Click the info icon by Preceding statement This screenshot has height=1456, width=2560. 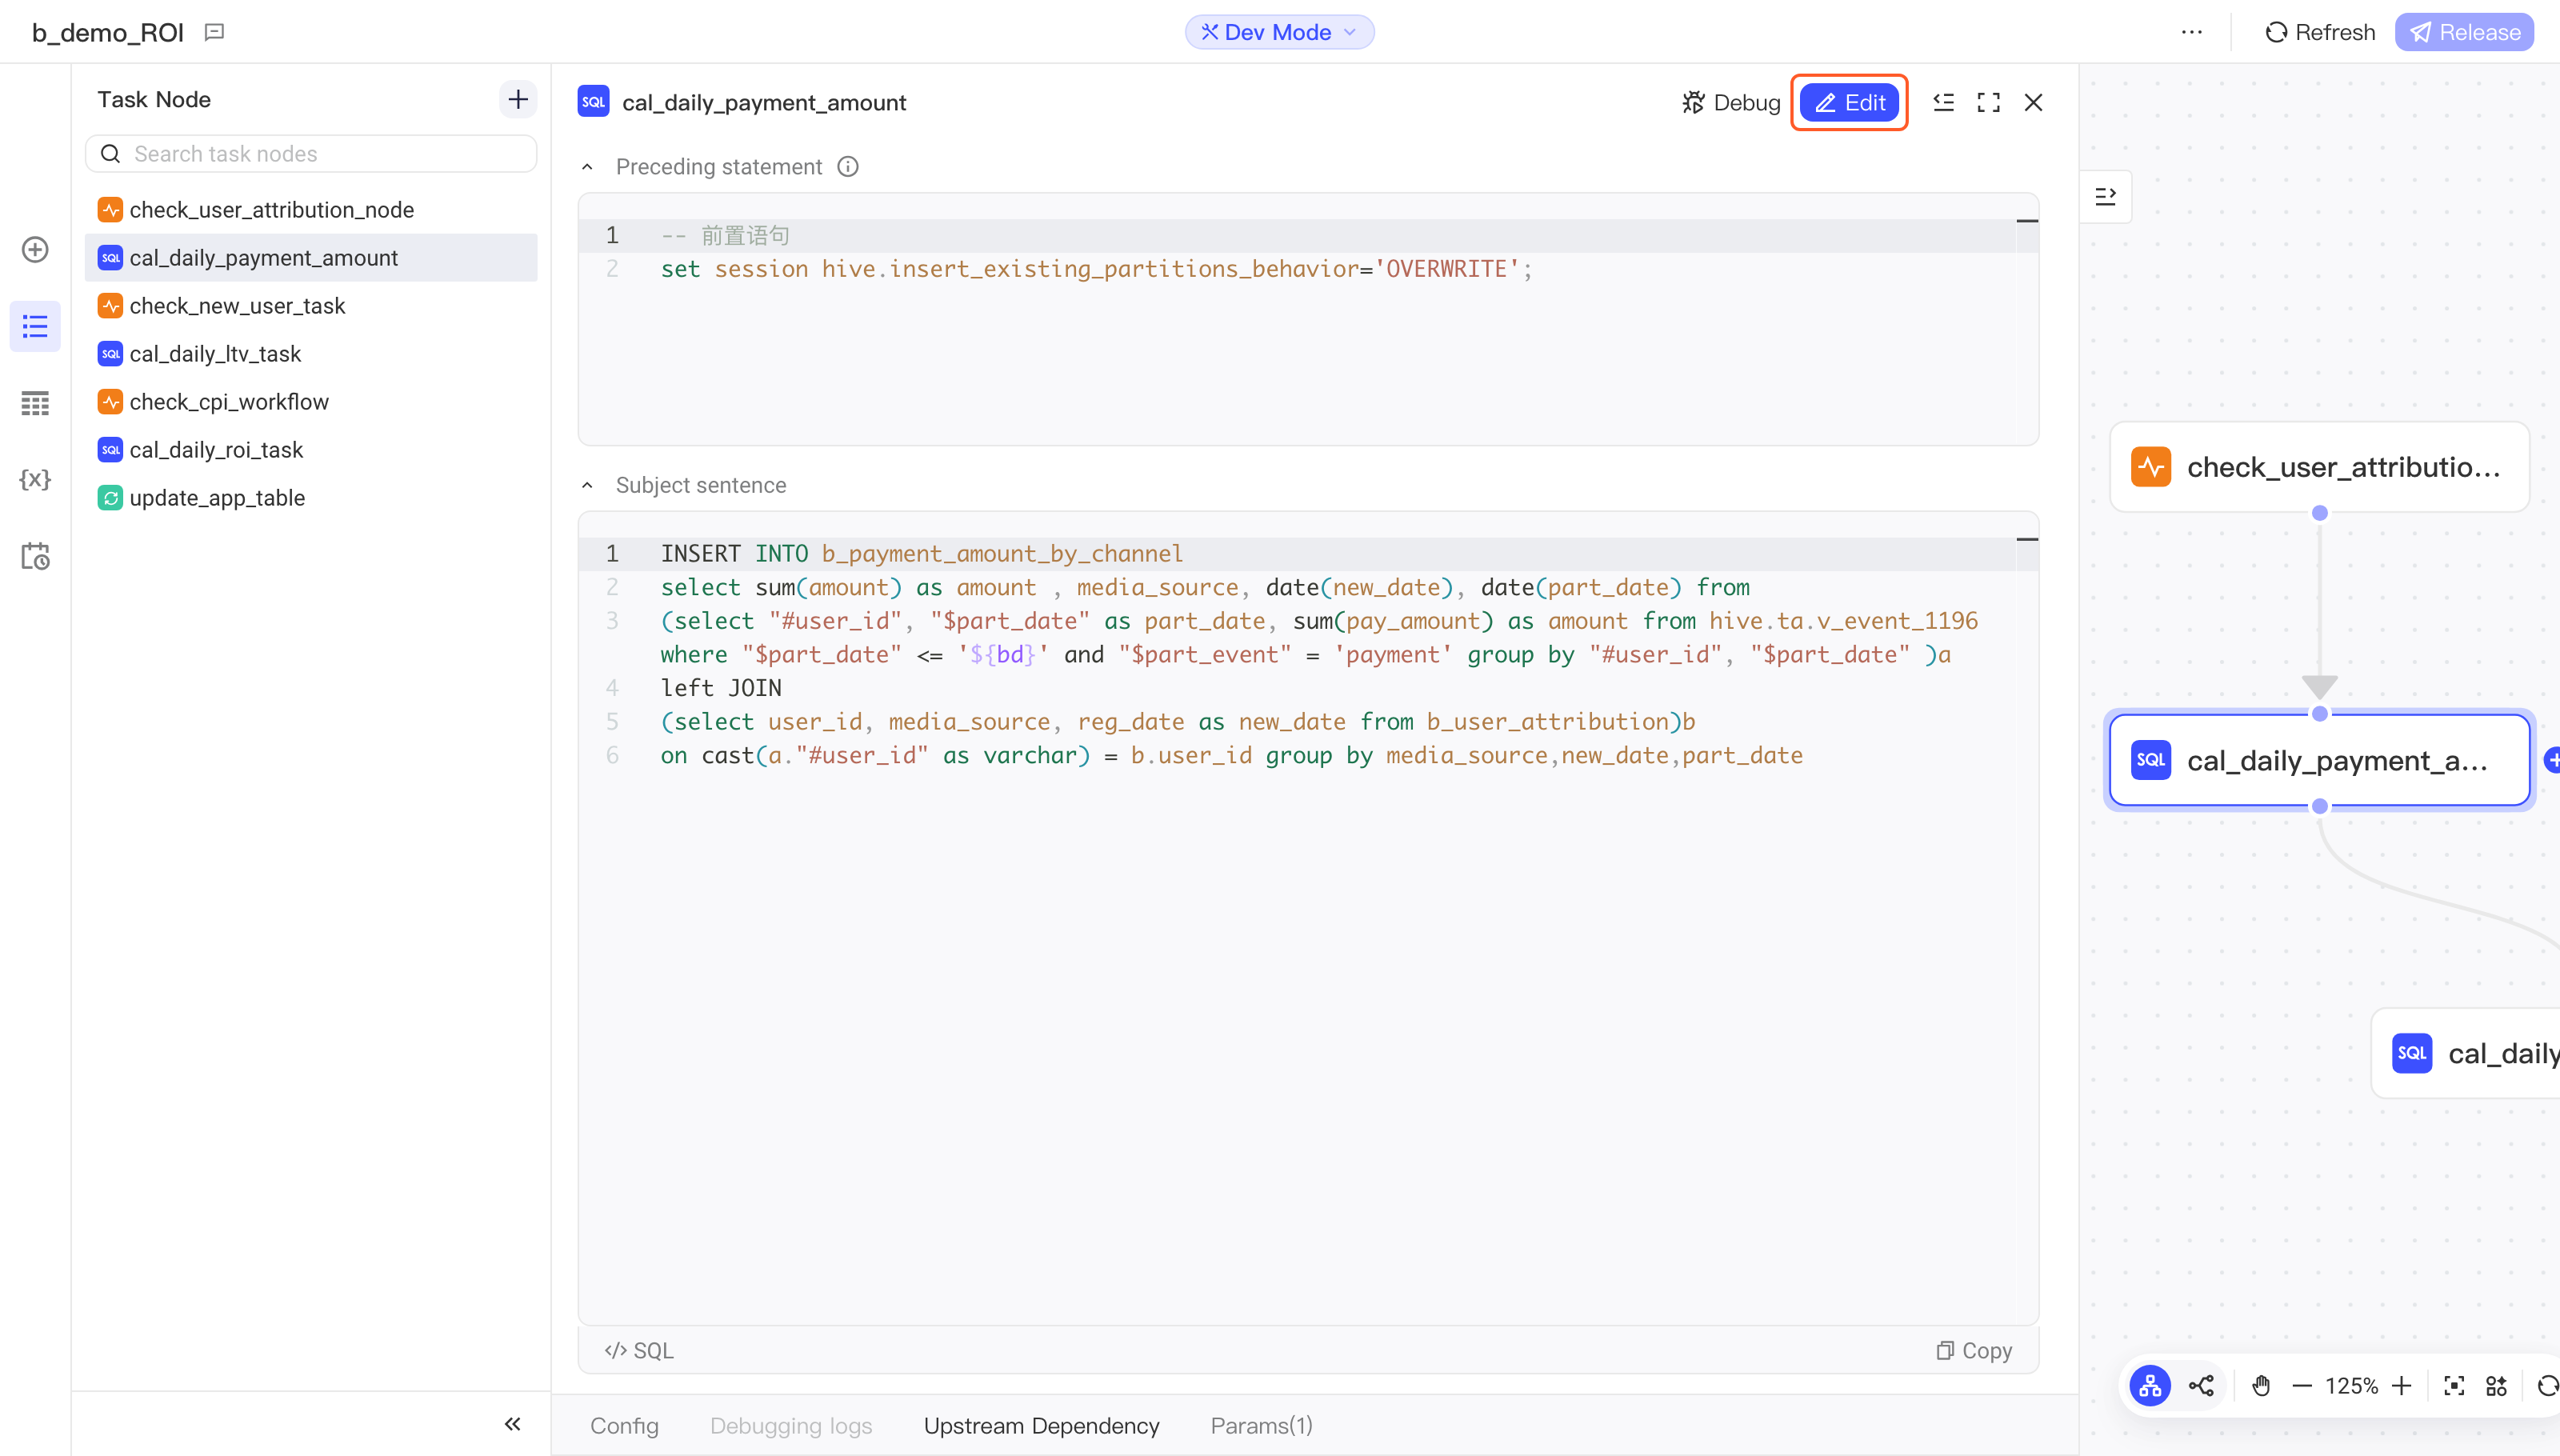848,167
